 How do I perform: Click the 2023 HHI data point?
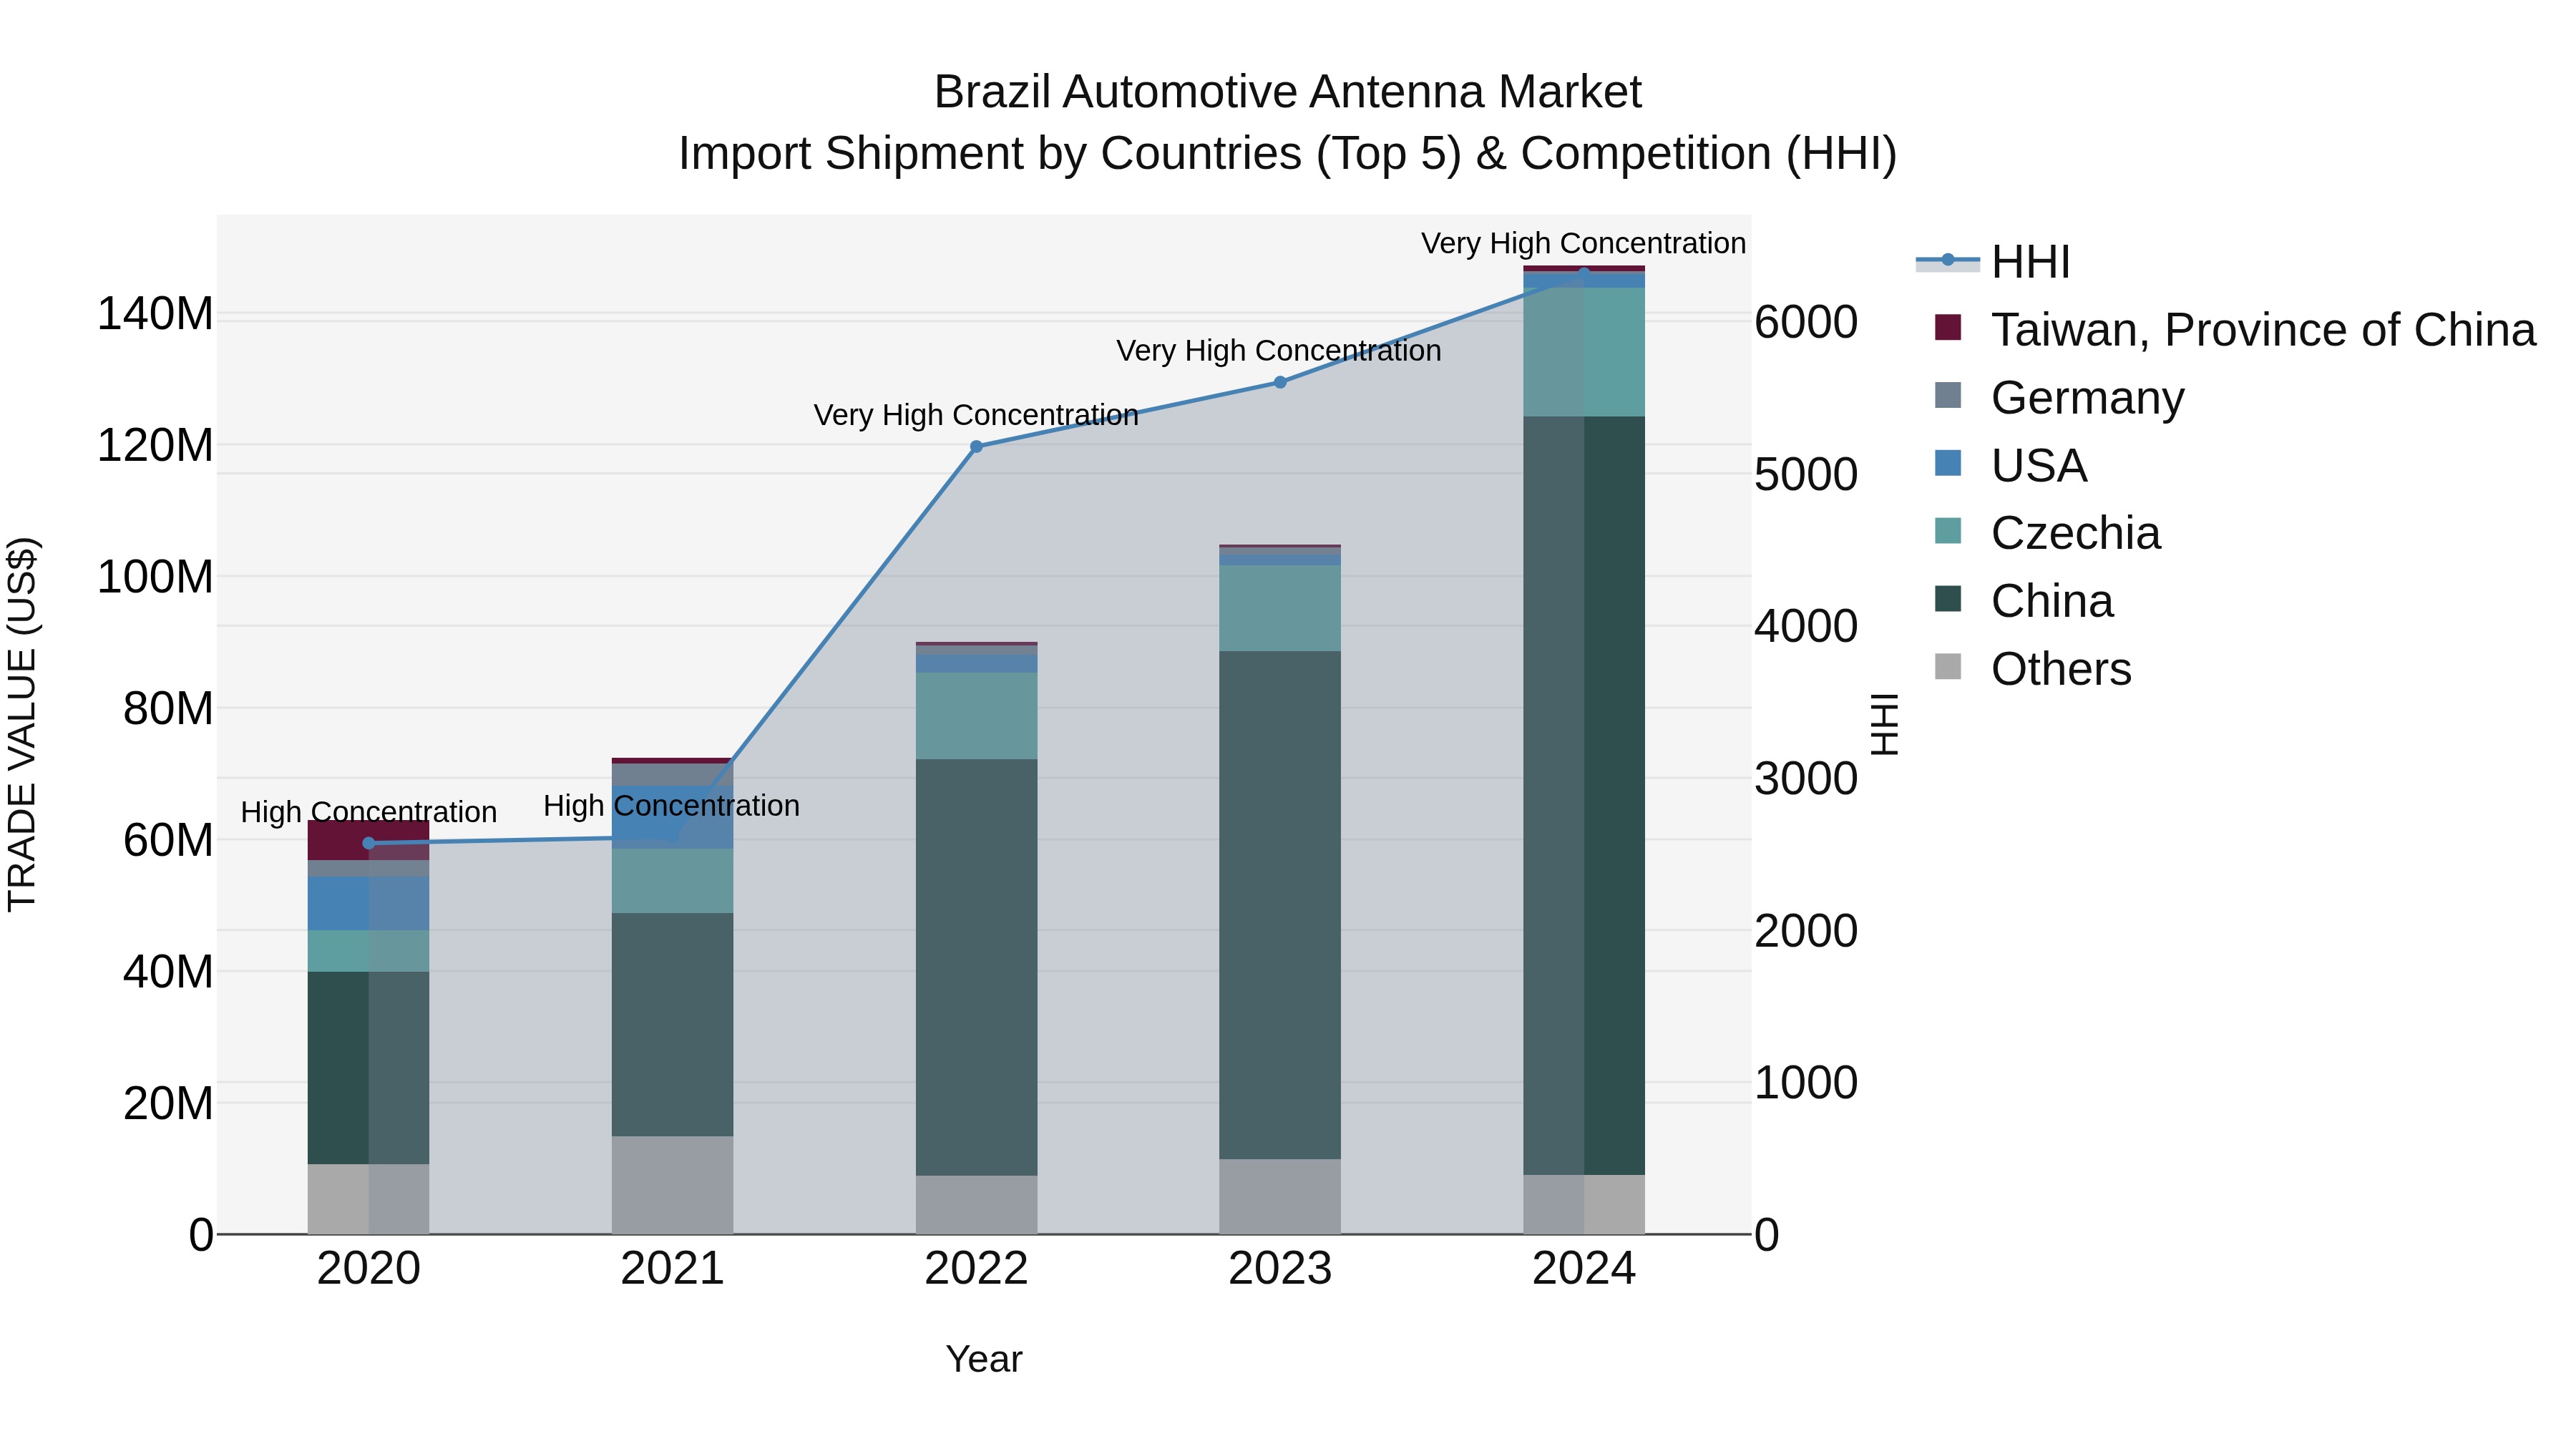click(x=1280, y=382)
